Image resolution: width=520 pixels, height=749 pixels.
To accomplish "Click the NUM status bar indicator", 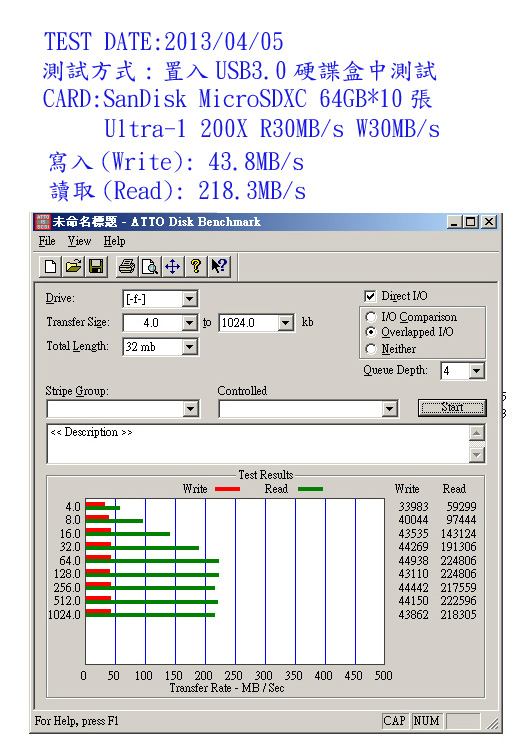I will [426, 721].
